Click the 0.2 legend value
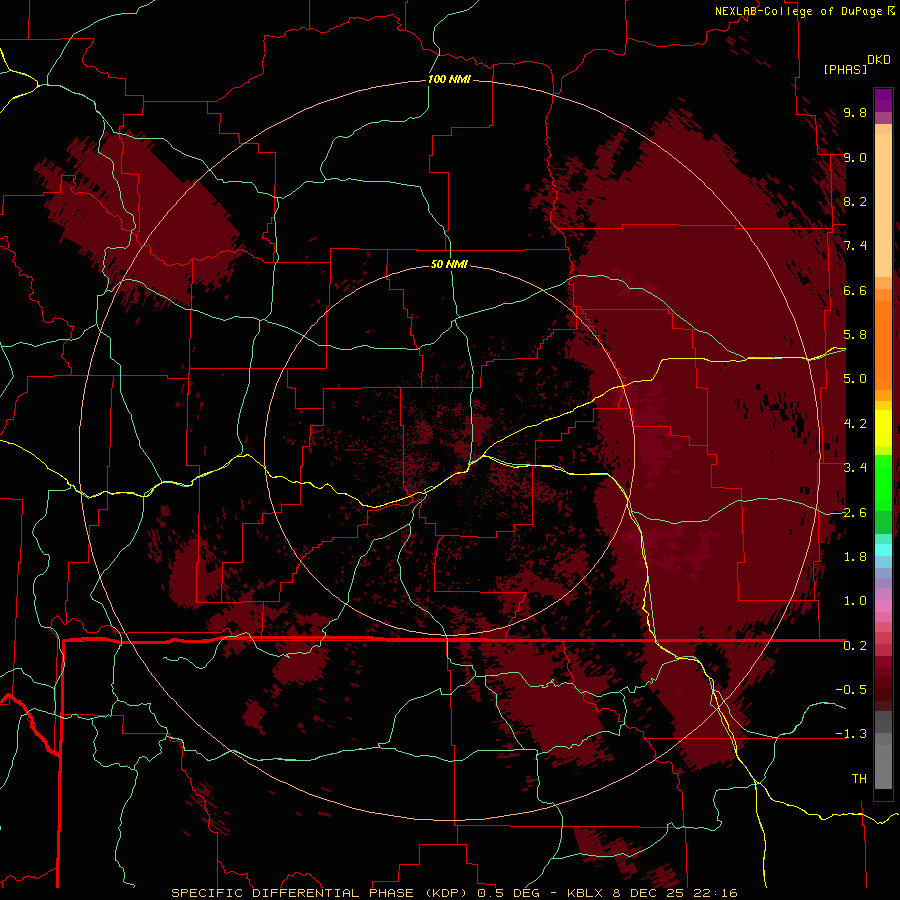The image size is (900, 900). point(855,646)
